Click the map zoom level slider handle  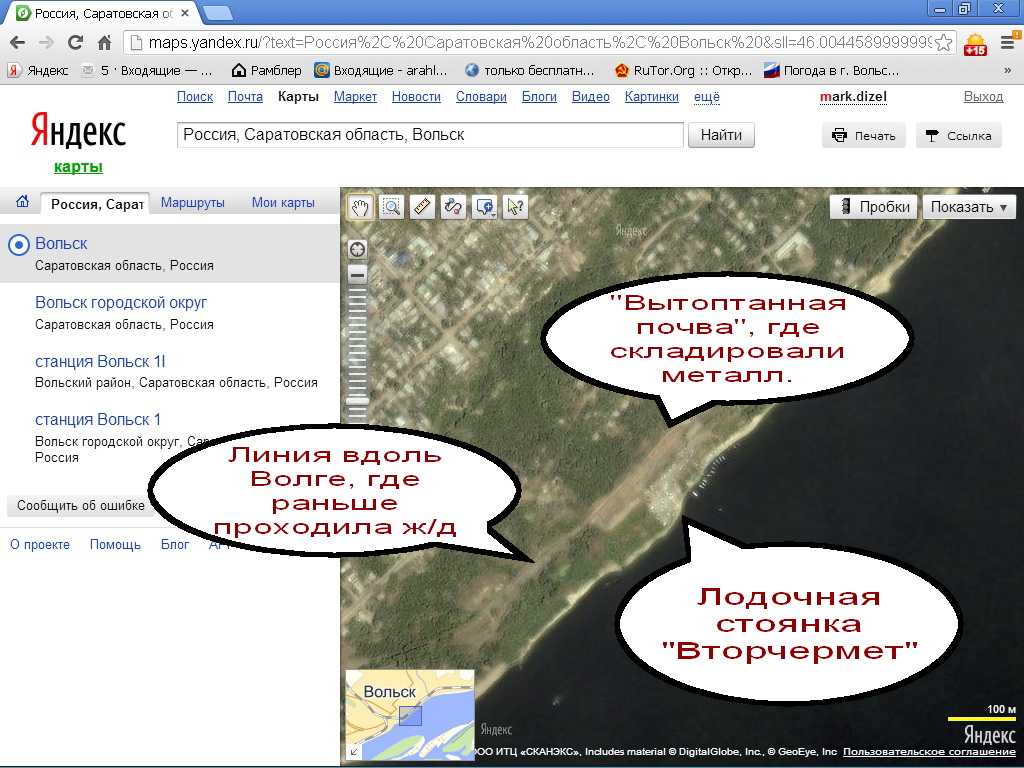[357, 401]
